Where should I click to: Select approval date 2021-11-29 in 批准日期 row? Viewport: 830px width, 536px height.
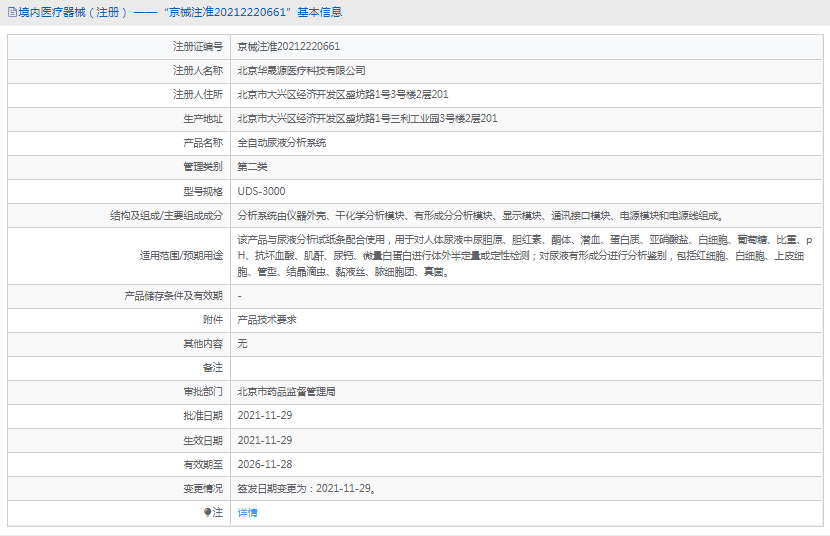pyautogui.click(x=265, y=416)
